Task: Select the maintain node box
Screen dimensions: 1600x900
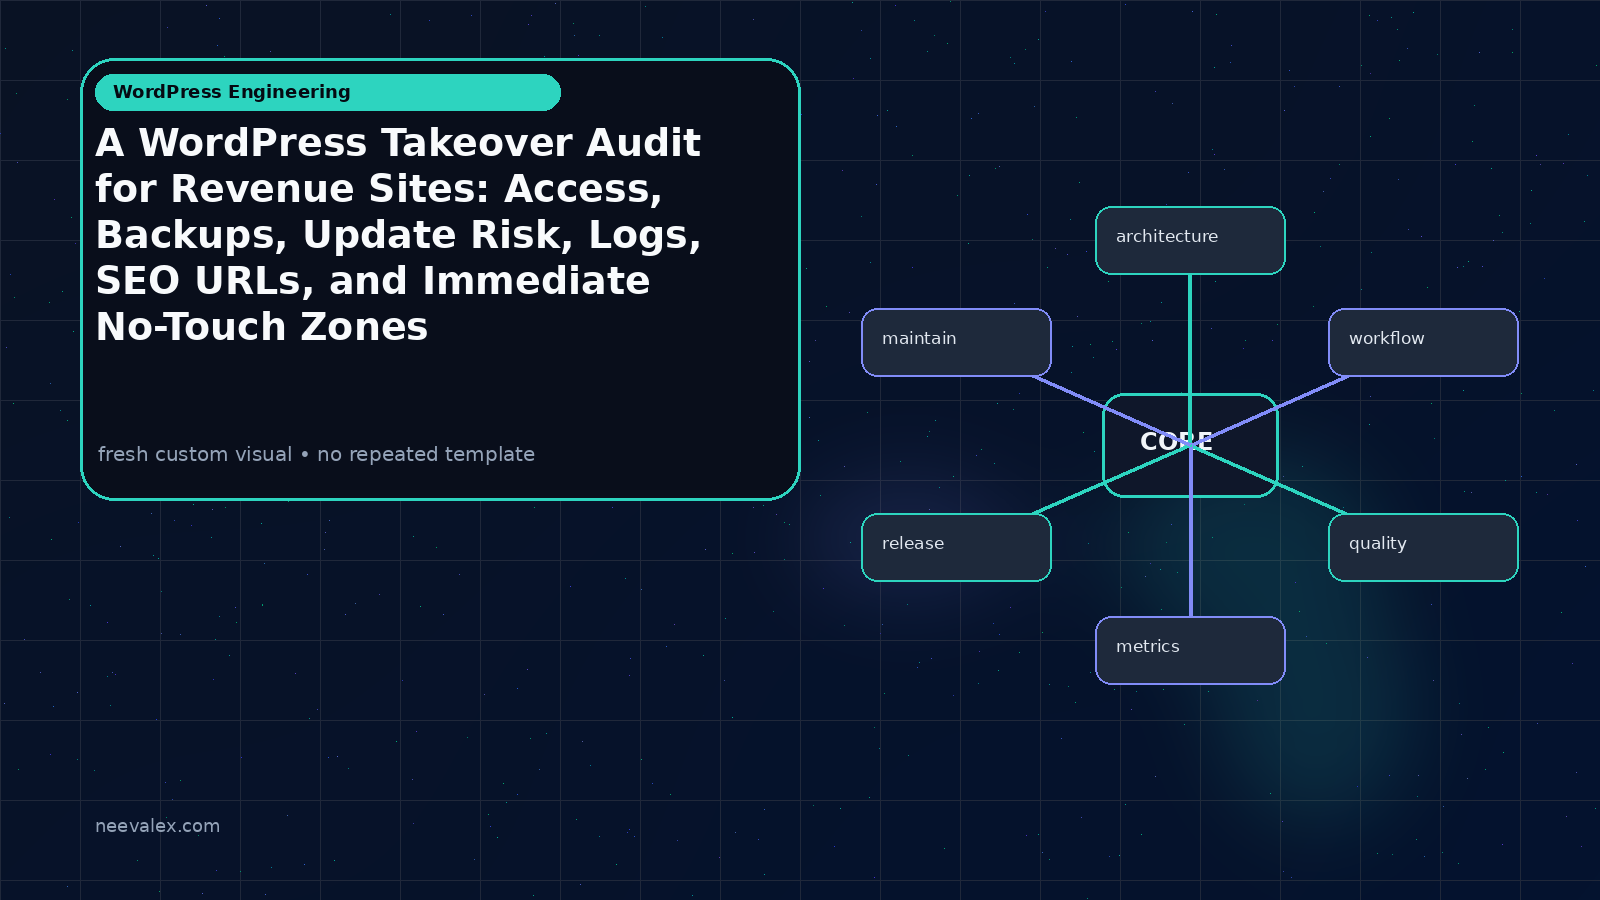Action: coord(956,342)
